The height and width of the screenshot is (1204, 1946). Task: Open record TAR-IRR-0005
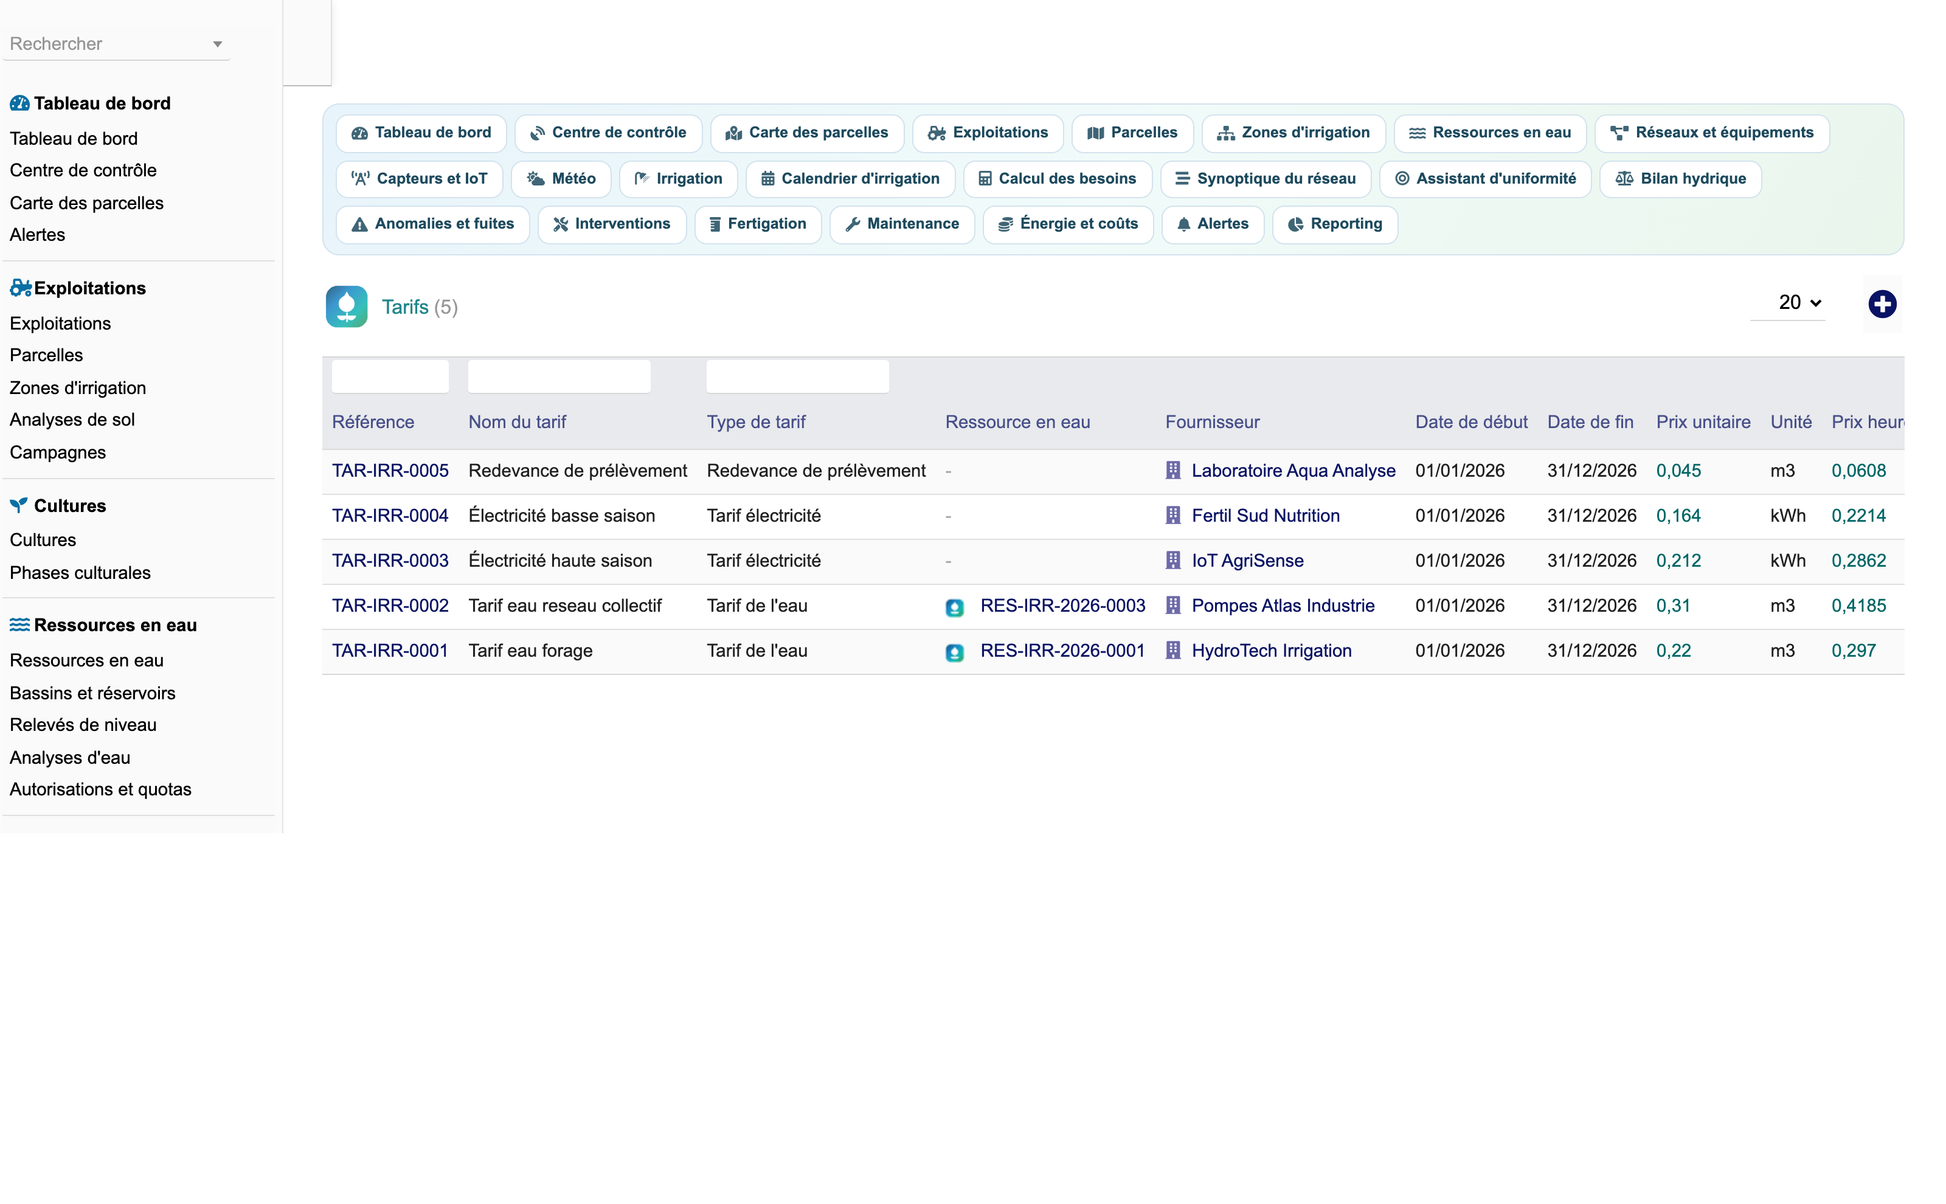[x=390, y=471]
